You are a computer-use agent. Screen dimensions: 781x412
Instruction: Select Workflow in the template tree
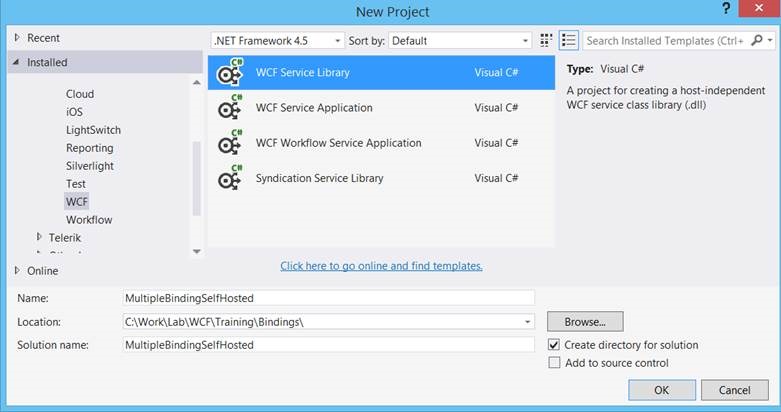(x=89, y=219)
